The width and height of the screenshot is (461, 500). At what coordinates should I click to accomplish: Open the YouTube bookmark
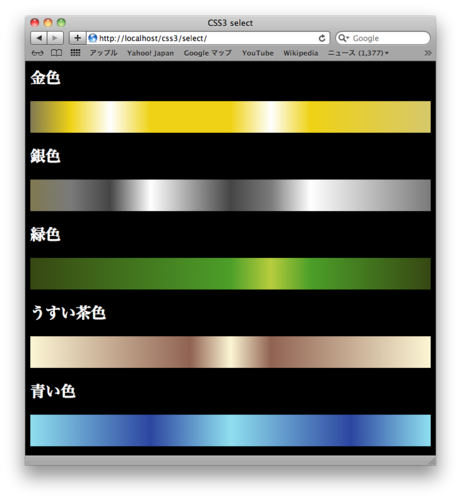click(258, 53)
